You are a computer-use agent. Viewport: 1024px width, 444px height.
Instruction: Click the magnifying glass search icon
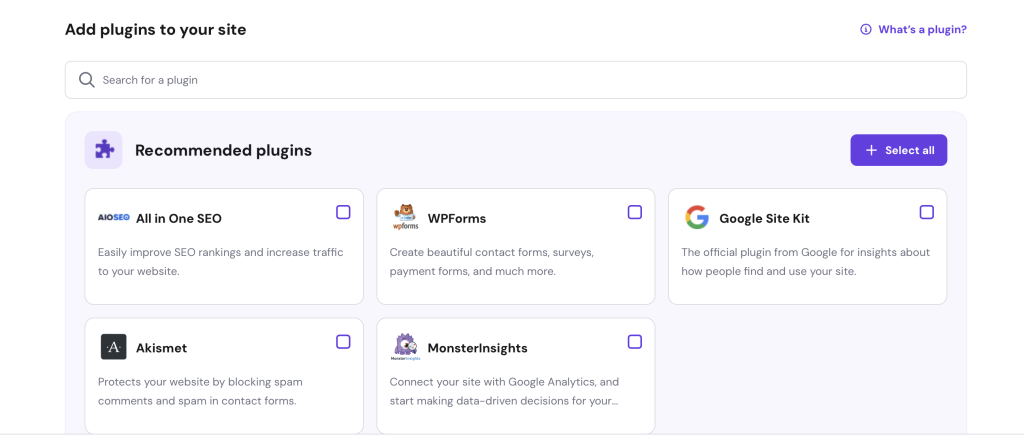pos(87,80)
